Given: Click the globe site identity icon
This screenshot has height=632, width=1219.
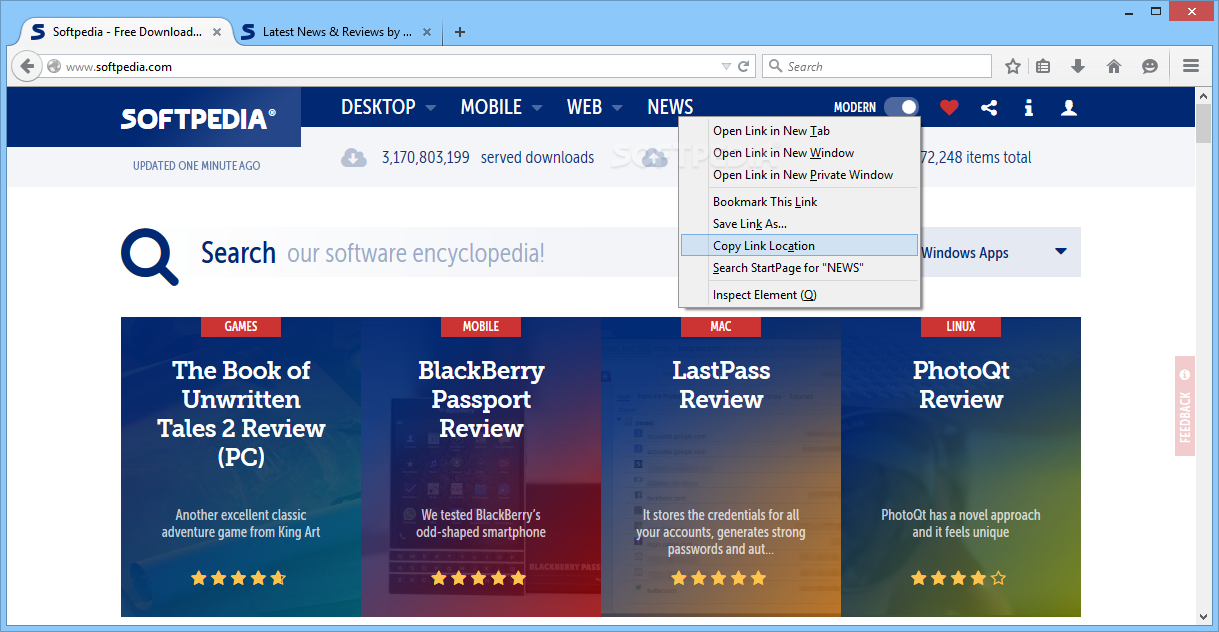Looking at the screenshot, I should coord(54,67).
